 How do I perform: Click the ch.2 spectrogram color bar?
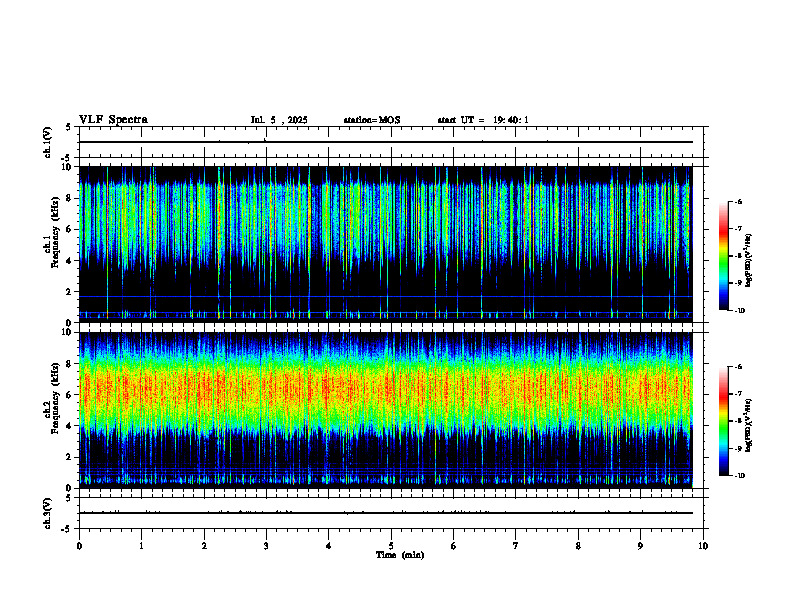point(723,421)
